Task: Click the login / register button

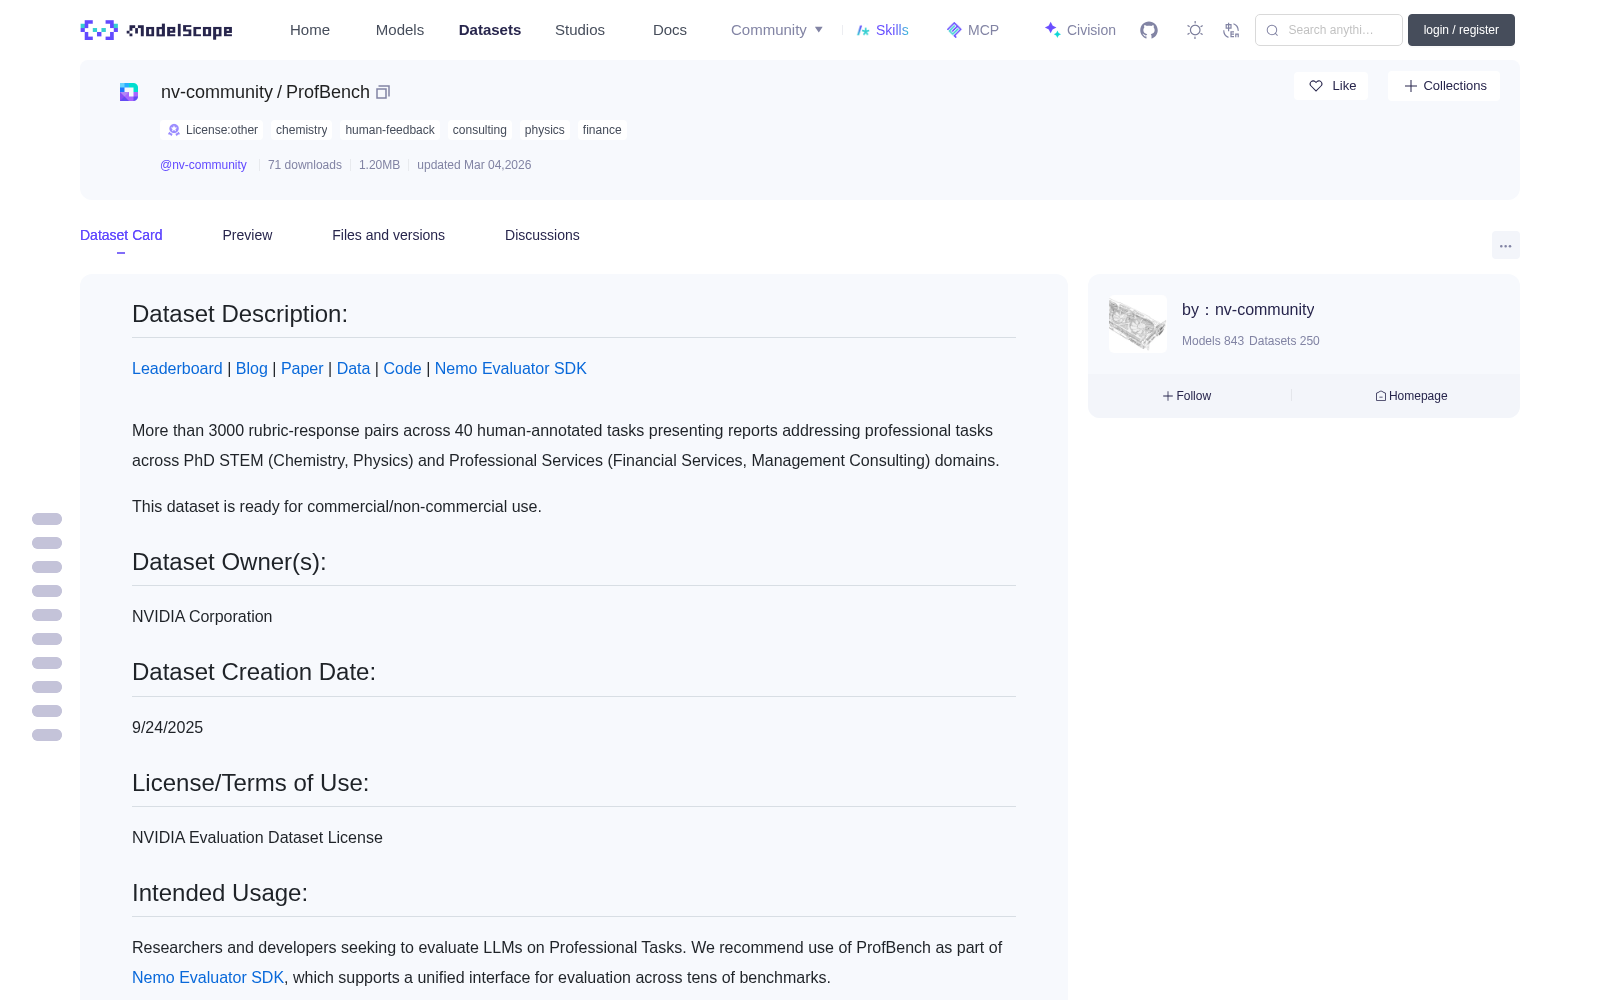Action: point(1461,30)
